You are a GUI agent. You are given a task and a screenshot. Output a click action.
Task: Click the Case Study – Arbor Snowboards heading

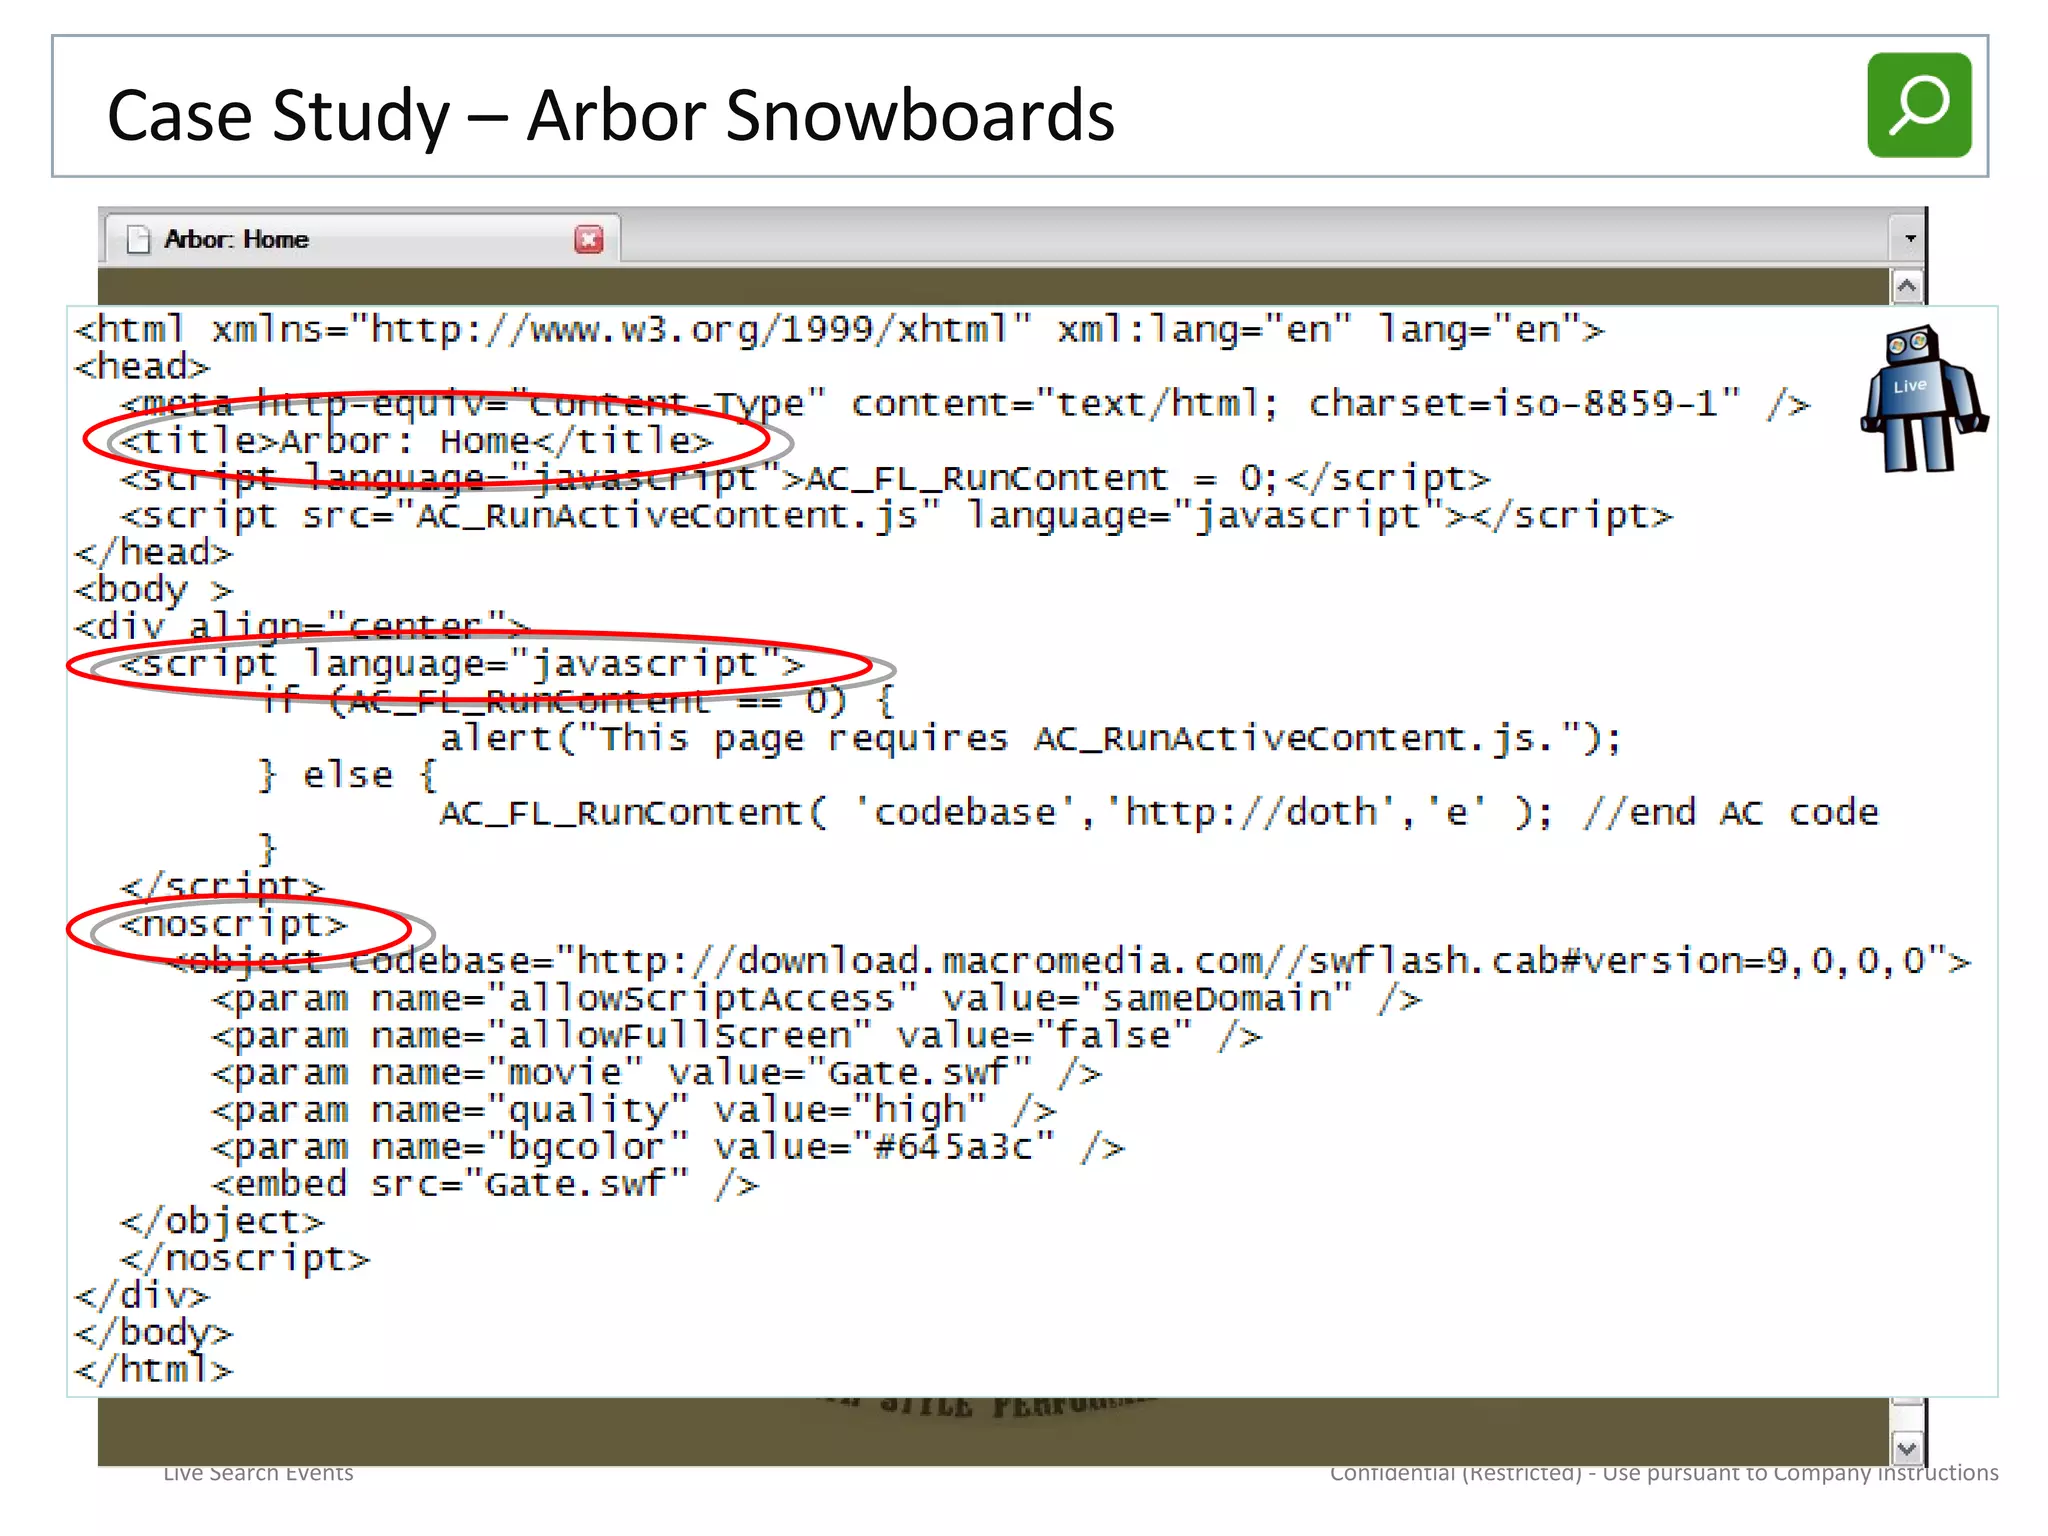[610, 116]
